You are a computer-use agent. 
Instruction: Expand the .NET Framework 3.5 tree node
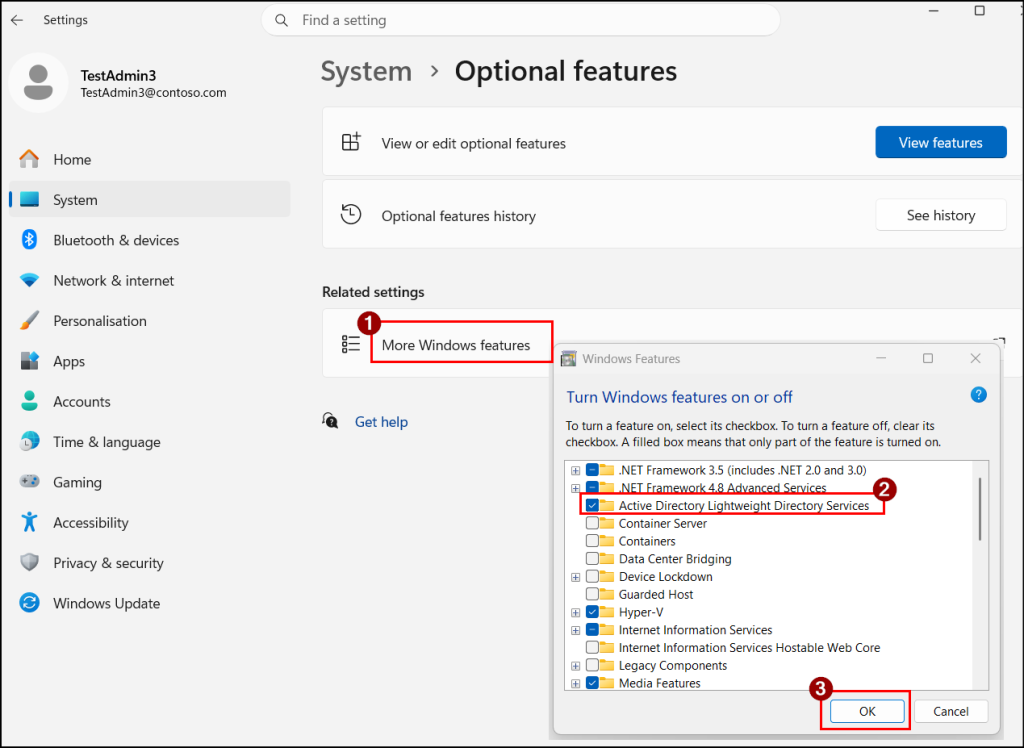click(x=575, y=470)
